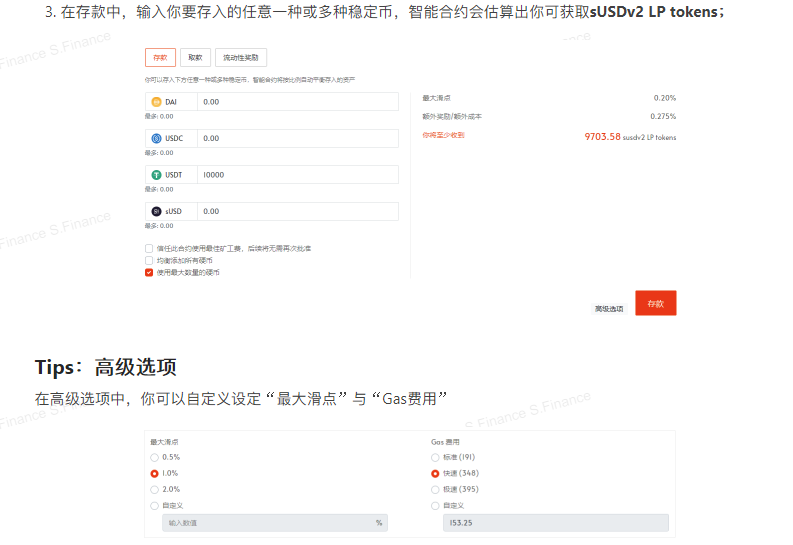This screenshot has width=793, height=545.
Task: Click the USDC coin icon
Action: 156,139
